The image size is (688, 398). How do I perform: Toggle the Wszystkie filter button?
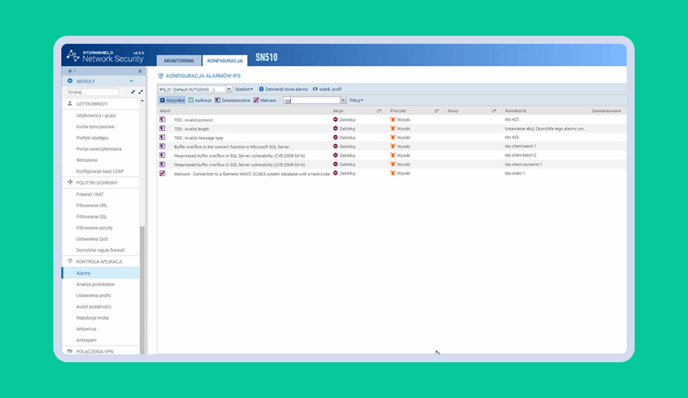[172, 100]
